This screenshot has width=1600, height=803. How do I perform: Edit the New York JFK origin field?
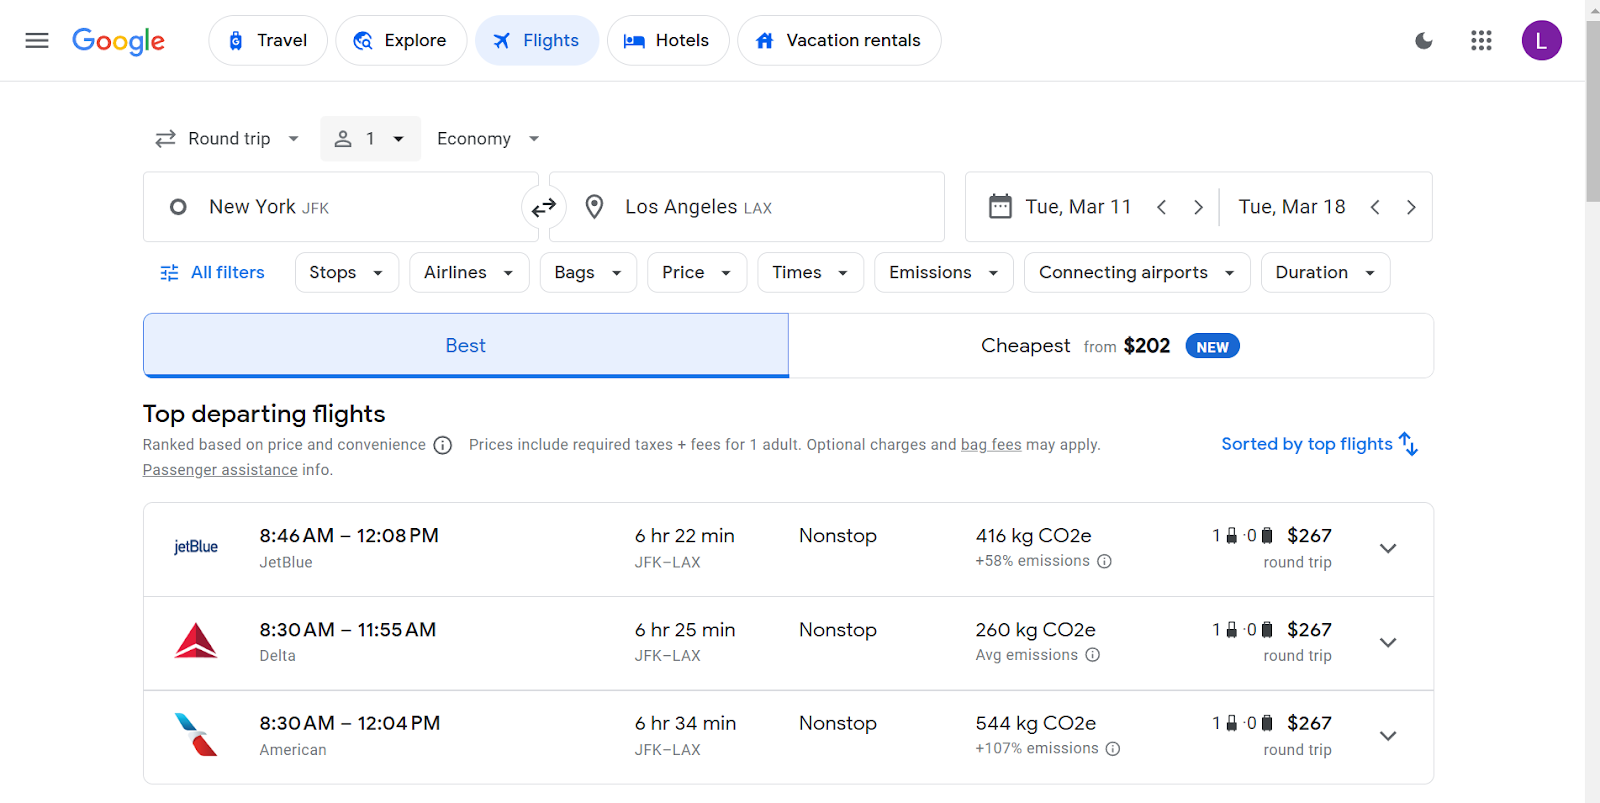[x=341, y=207]
